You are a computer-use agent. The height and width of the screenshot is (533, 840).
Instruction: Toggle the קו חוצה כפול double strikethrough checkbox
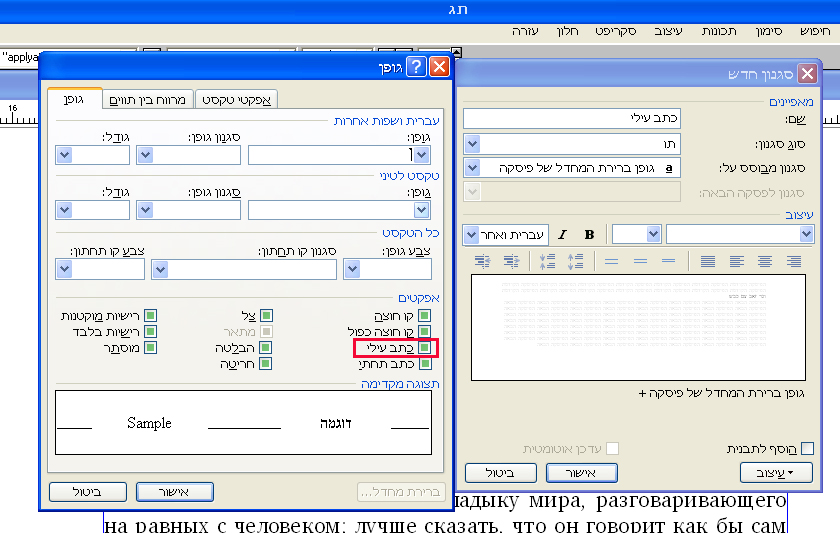pos(424,332)
